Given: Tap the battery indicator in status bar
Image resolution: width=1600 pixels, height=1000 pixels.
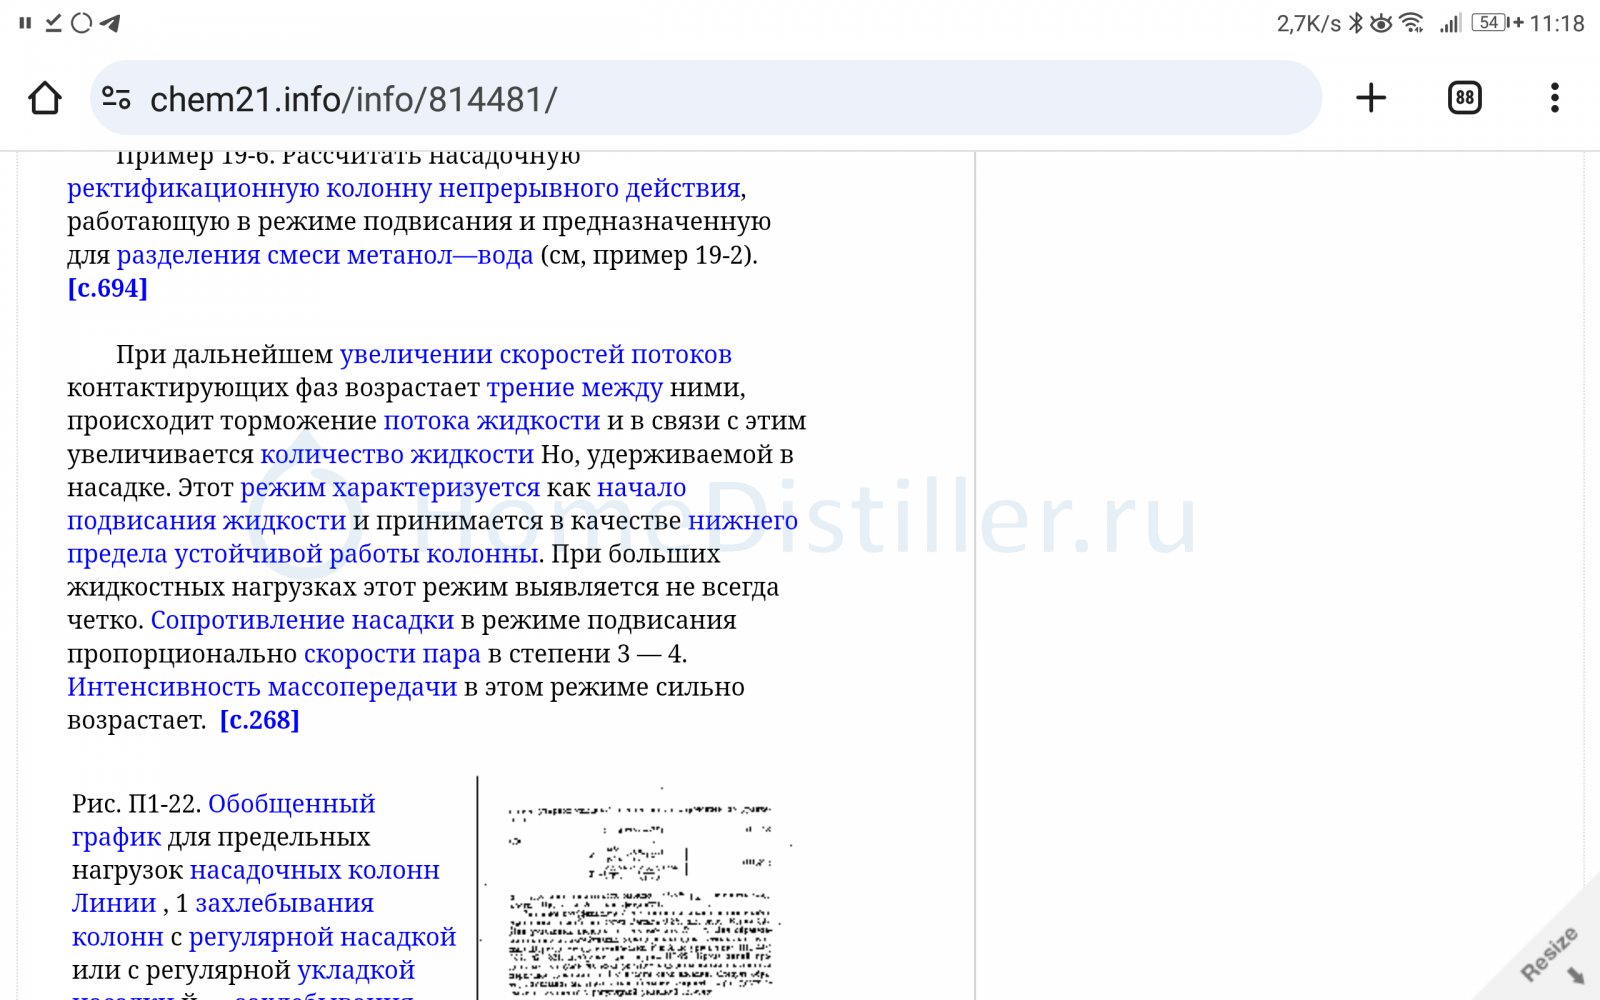Looking at the screenshot, I should pyautogui.click(x=1489, y=23).
